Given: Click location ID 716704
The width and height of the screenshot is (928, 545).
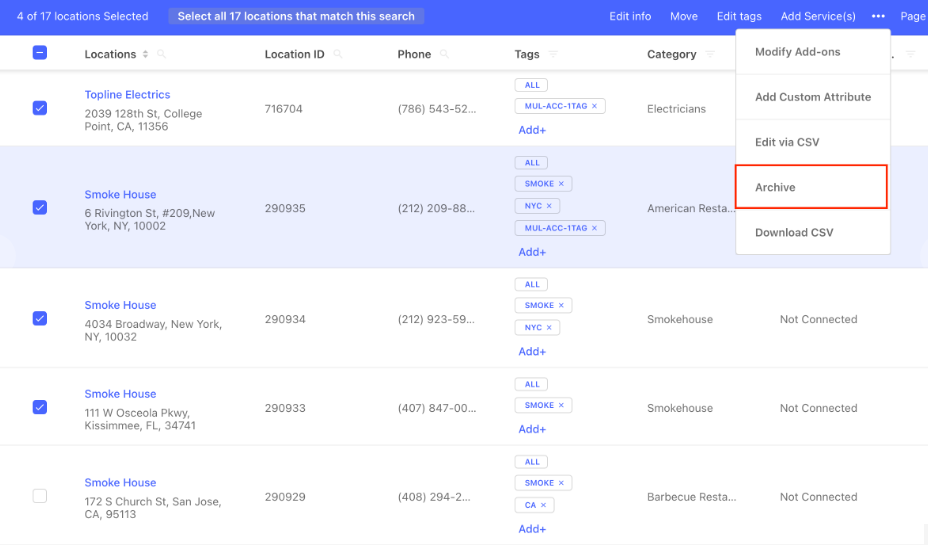Looking at the screenshot, I should tap(283, 109).
